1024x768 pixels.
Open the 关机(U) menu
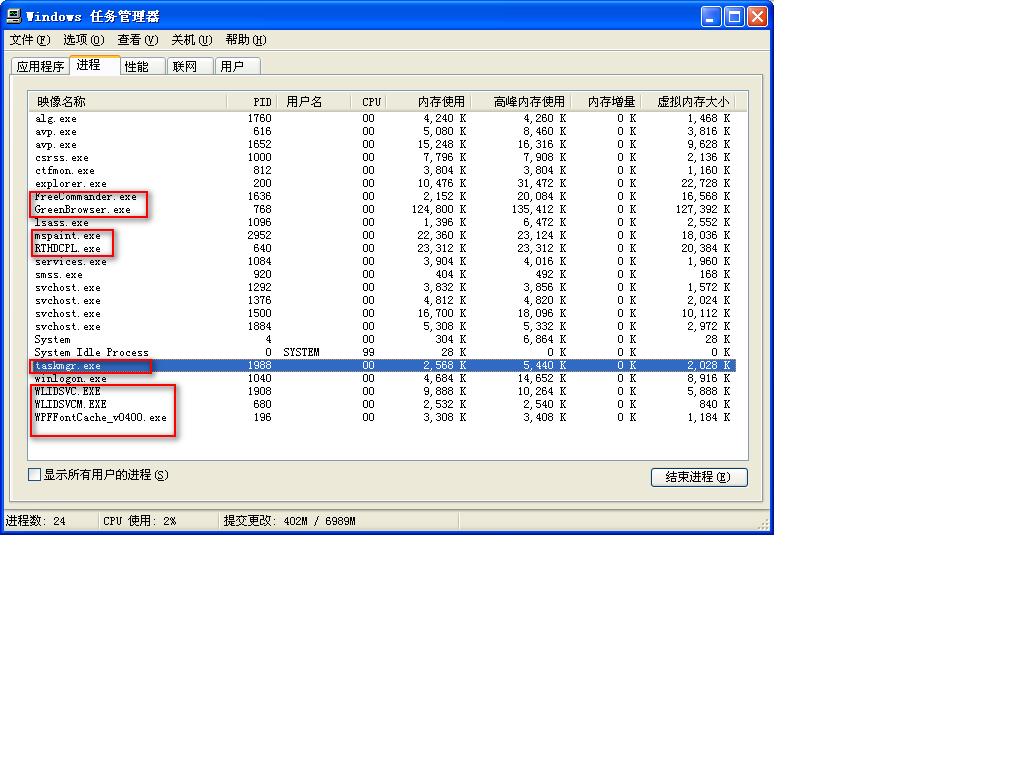point(192,40)
